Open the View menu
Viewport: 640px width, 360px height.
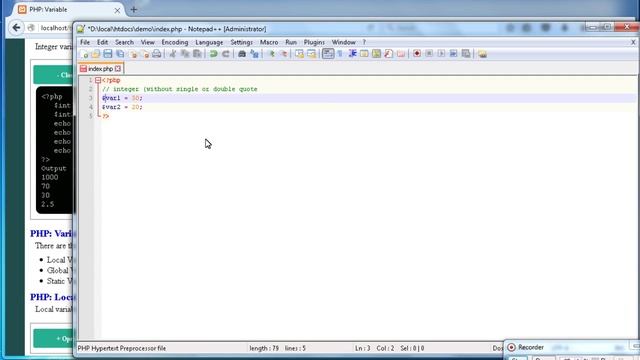[x=148, y=42]
